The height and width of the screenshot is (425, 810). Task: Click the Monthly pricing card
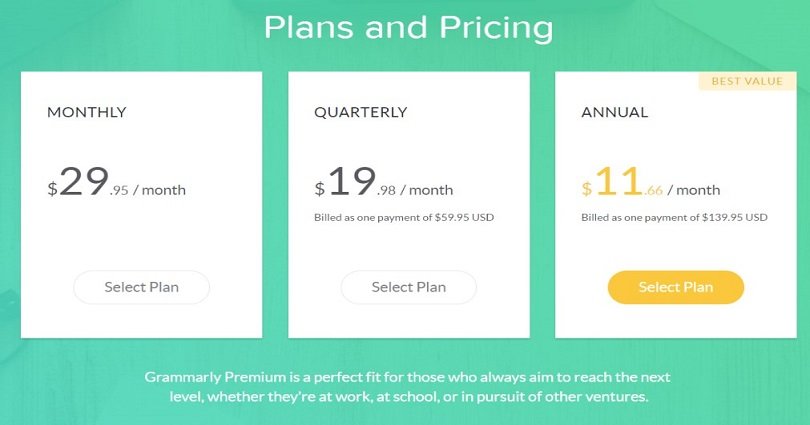(x=142, y=205)
